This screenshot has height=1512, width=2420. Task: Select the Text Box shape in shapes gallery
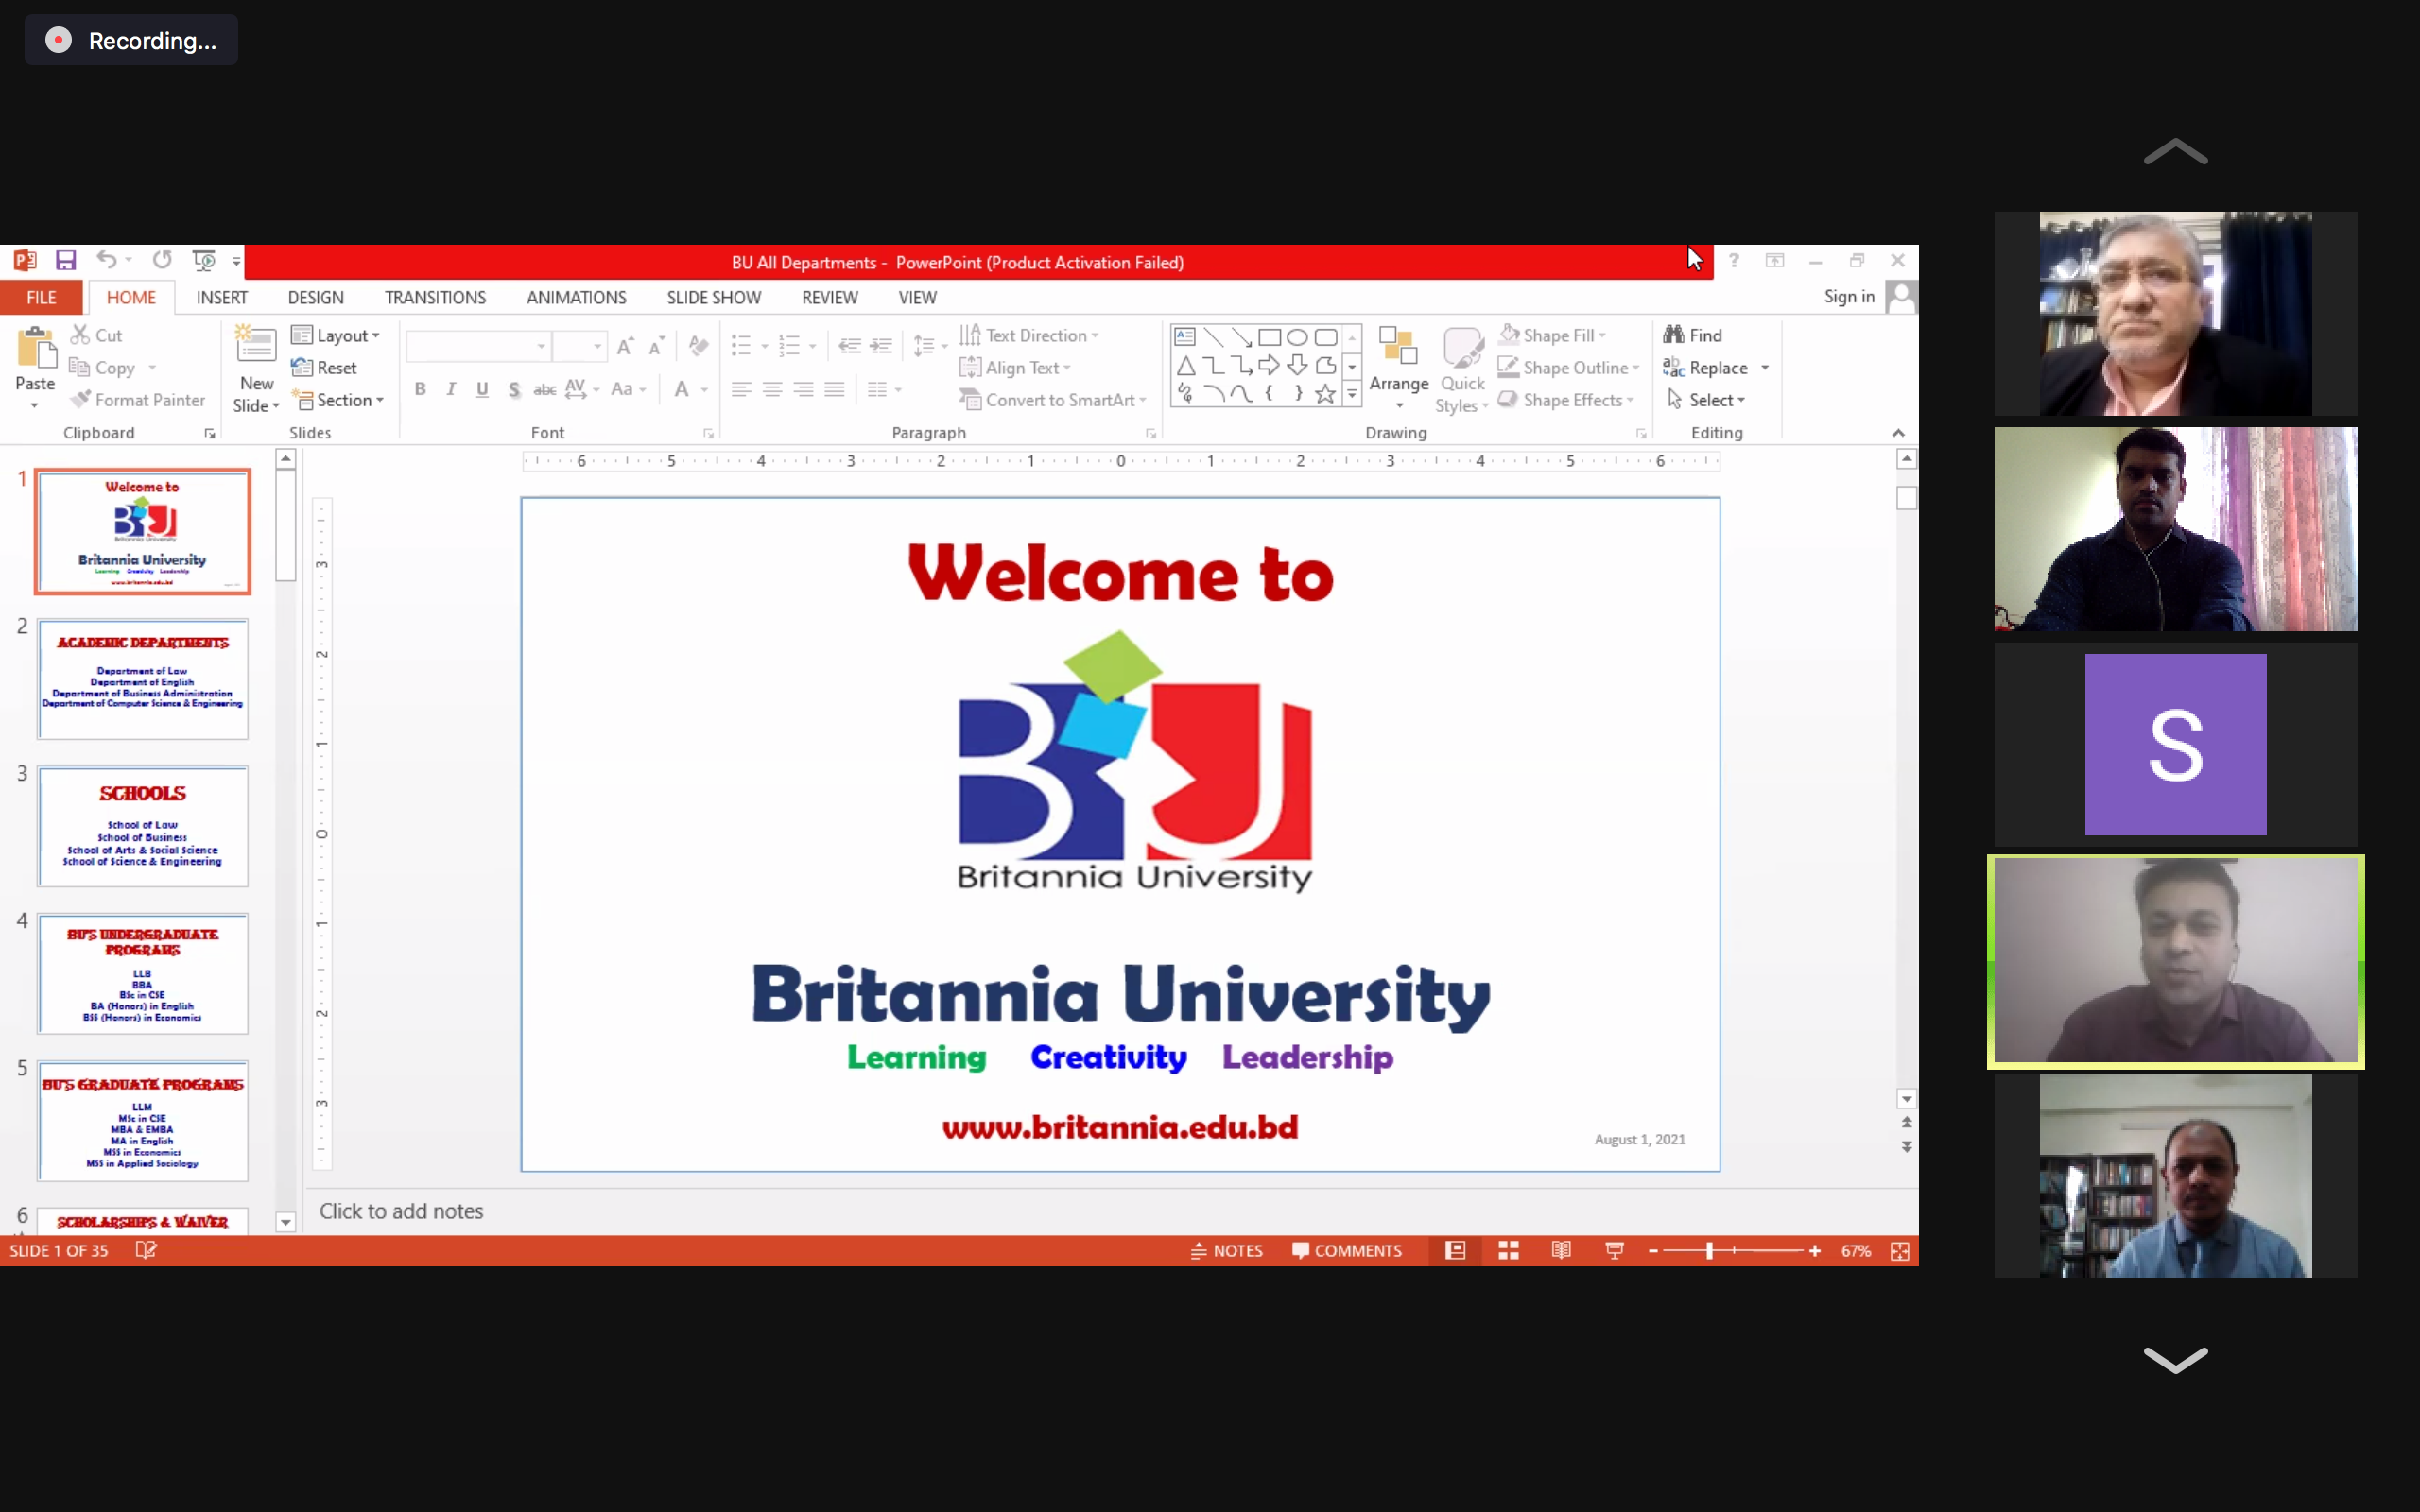(1185, 337)
